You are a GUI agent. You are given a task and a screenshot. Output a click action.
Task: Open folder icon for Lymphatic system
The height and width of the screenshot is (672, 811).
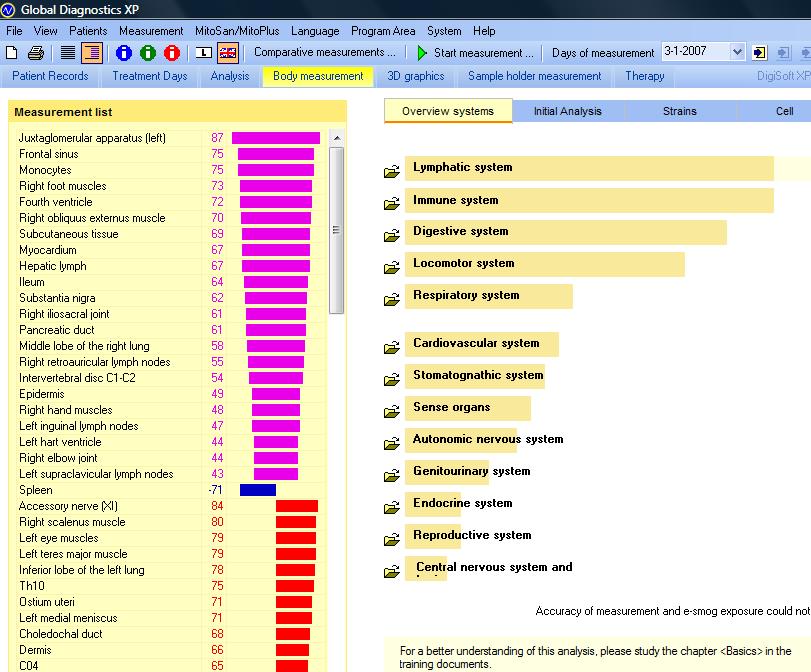click(392, 171)
